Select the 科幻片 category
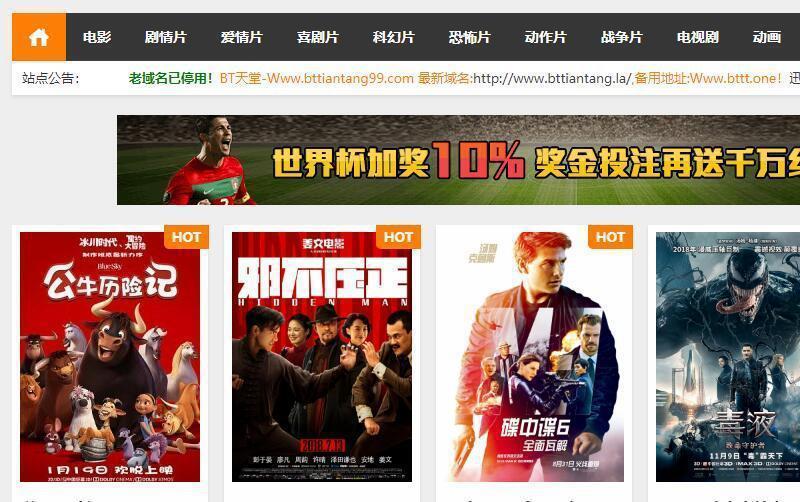The image size is (800, 502). tap(394, 37)
